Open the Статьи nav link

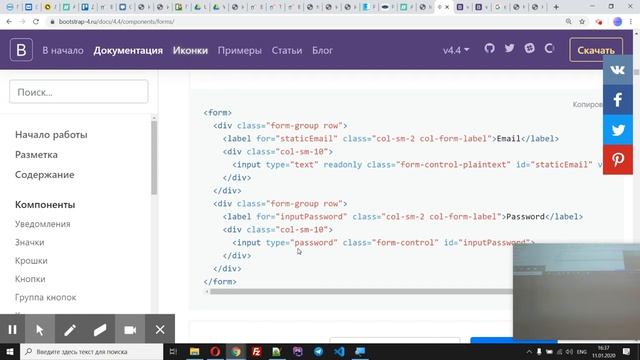click(287, 50)
